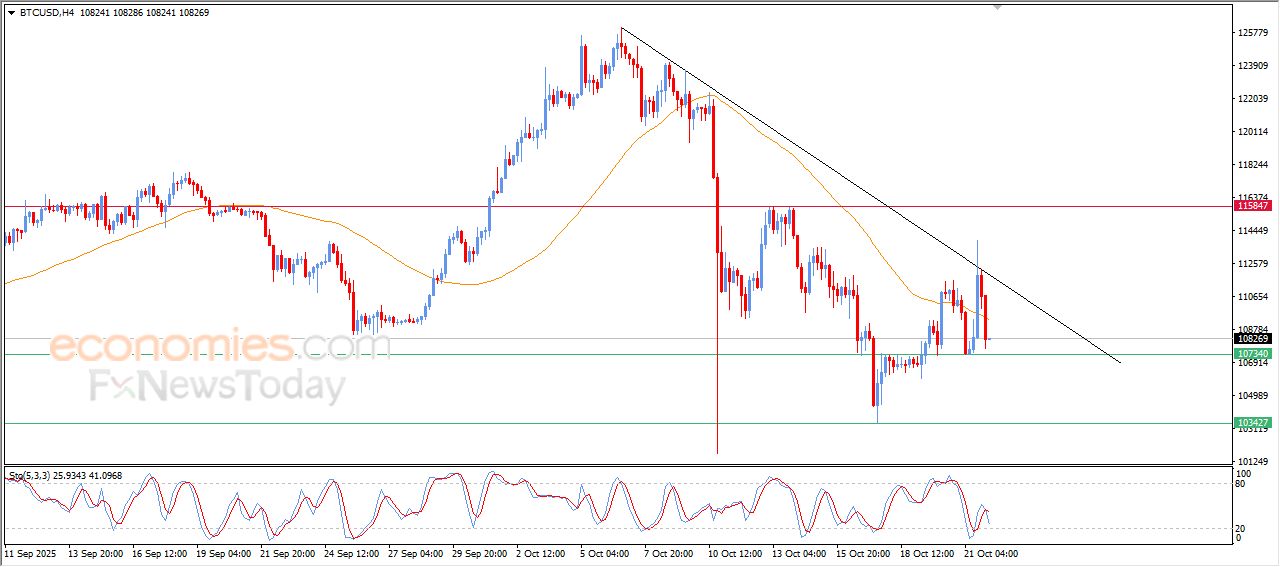1280x567 pixels.
Task: Click the 10 Oct 12:00 time label
Action: (x=735, y=553)
